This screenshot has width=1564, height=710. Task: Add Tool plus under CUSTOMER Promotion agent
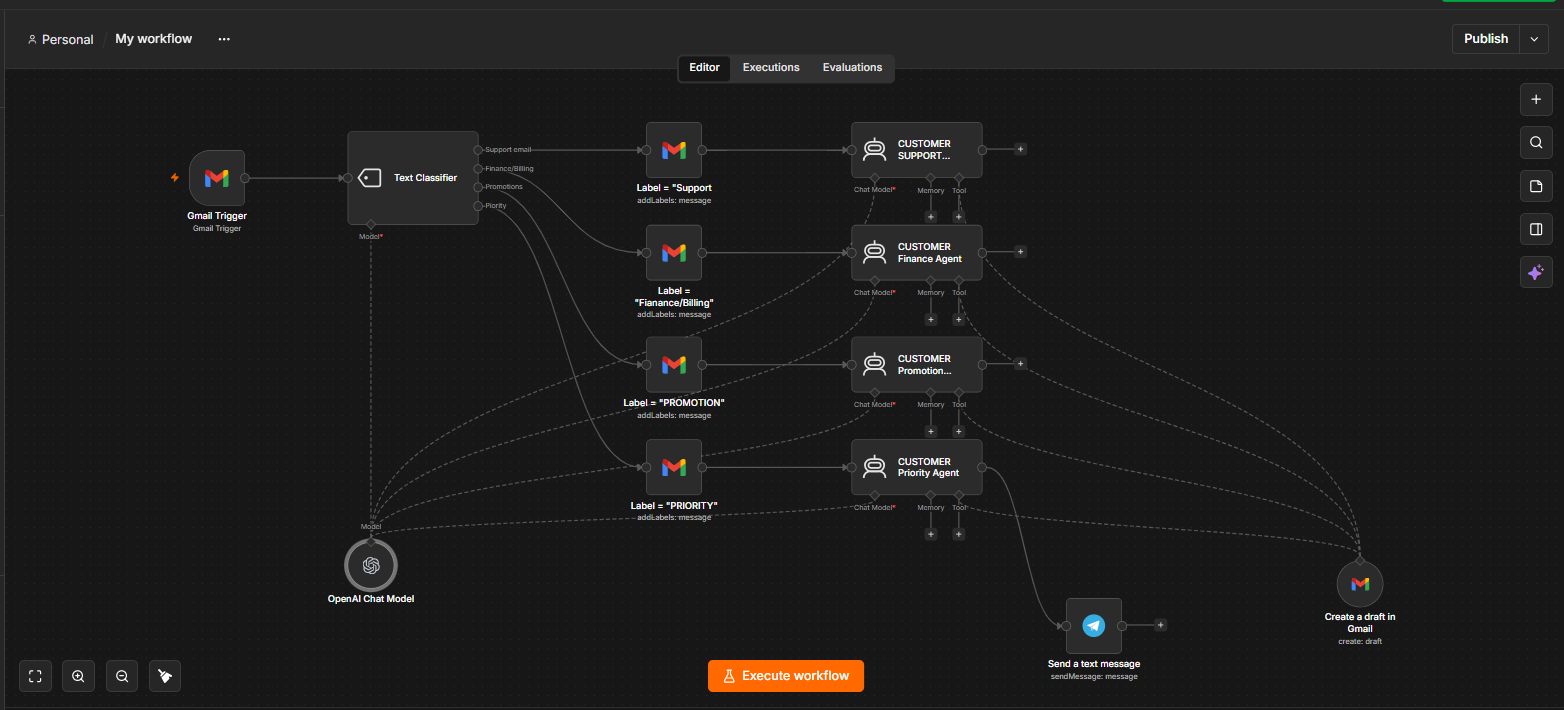pos(958,432)
